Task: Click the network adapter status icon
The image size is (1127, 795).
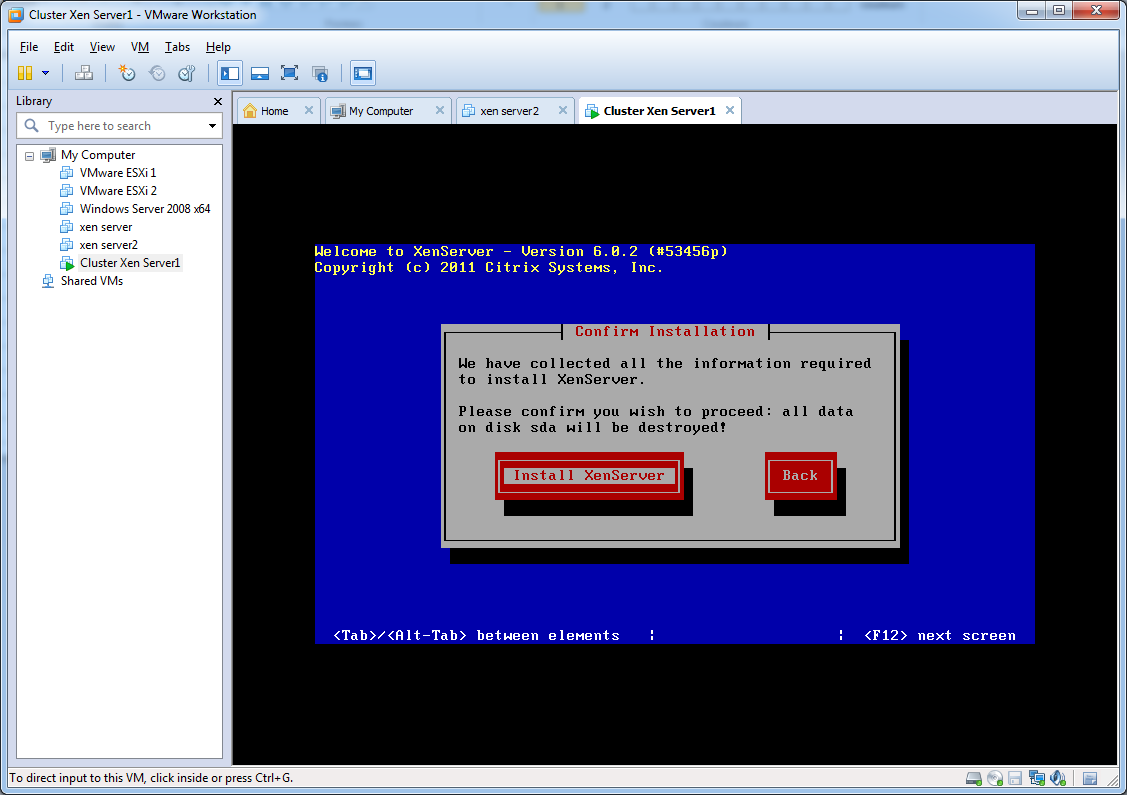Action: click(1037, 778)
